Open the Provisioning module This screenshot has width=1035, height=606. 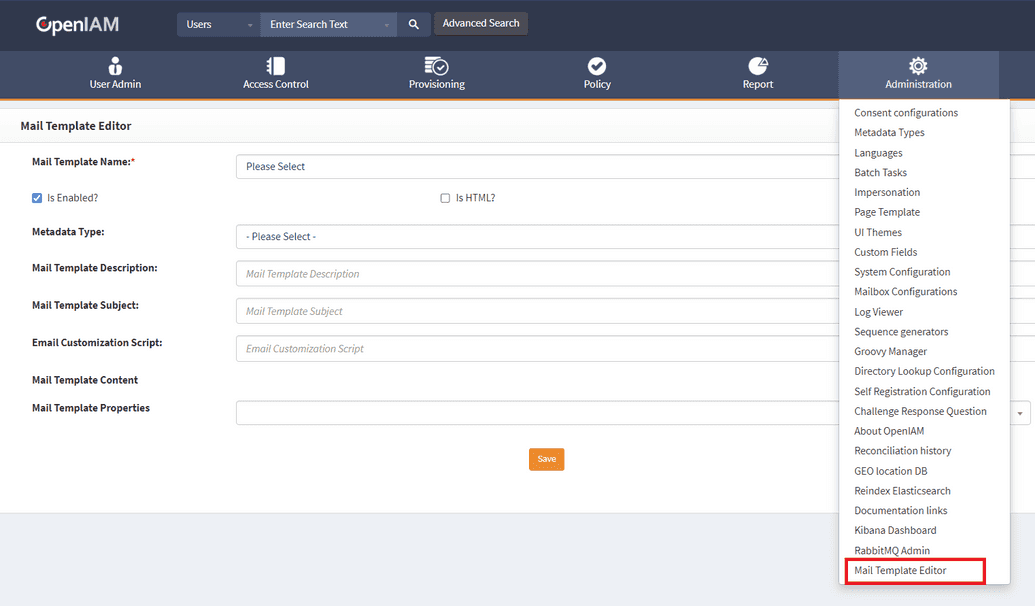click(436, 74)
